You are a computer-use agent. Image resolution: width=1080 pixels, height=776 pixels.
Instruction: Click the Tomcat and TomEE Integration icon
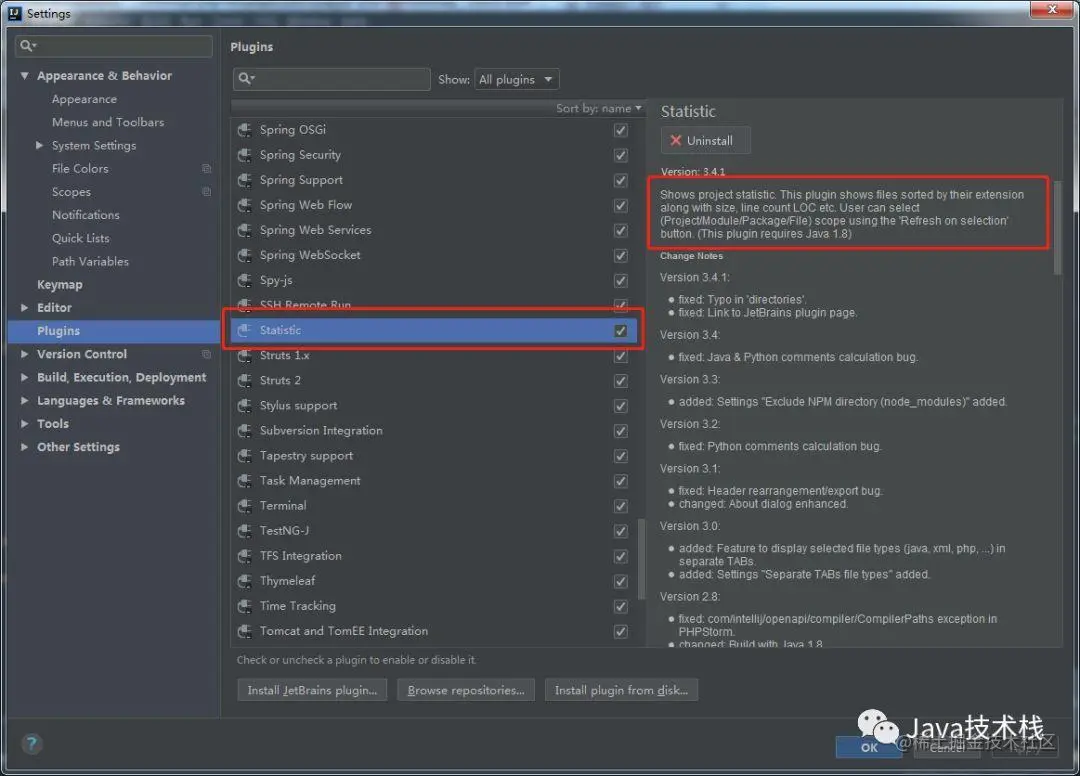(x=244, y=631)
